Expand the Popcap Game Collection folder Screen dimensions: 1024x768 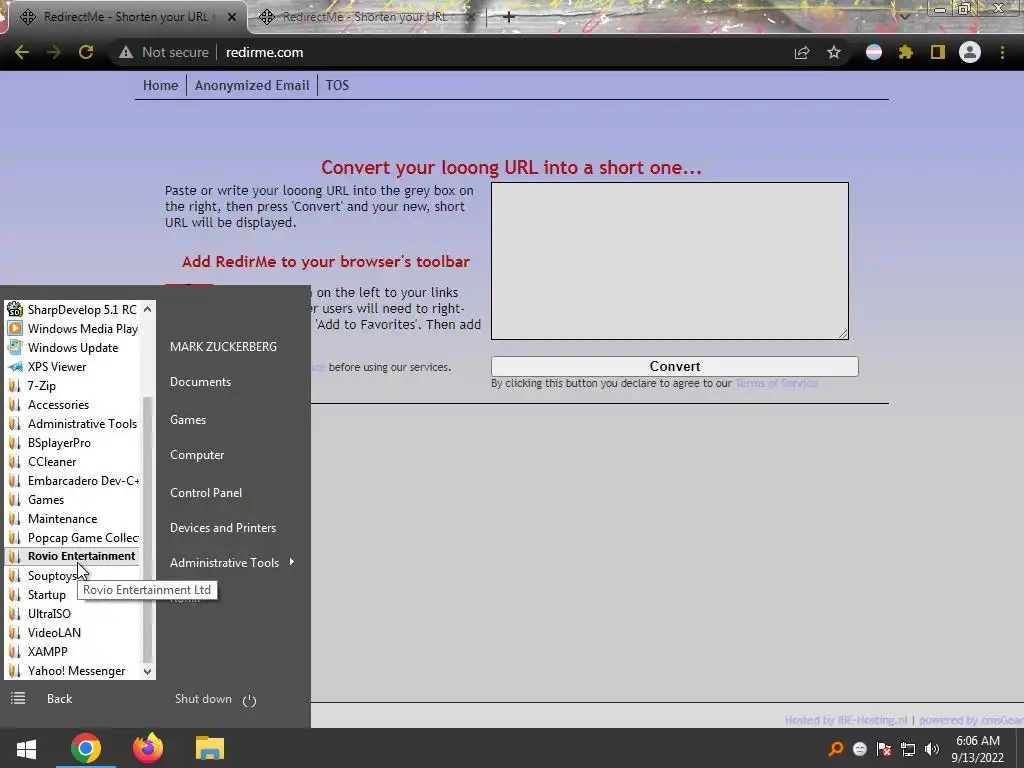click(x=72, y=537)
